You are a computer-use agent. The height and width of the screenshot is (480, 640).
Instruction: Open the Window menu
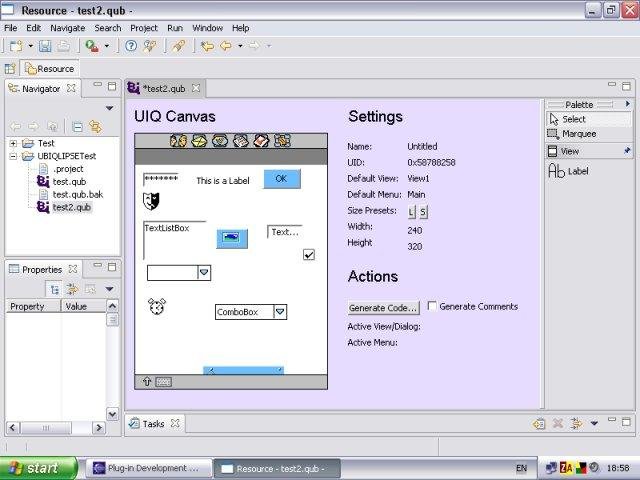pos(207,28)
